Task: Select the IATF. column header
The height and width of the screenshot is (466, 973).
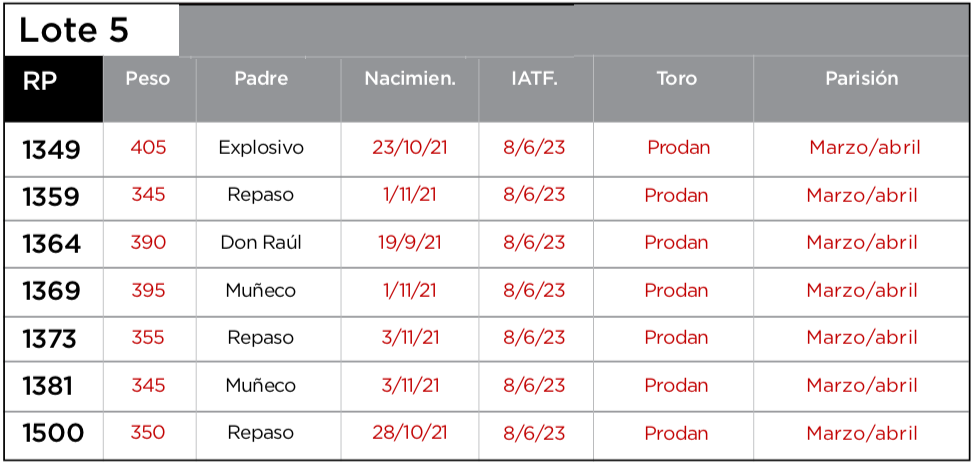Action: click(x=534, y=79)
